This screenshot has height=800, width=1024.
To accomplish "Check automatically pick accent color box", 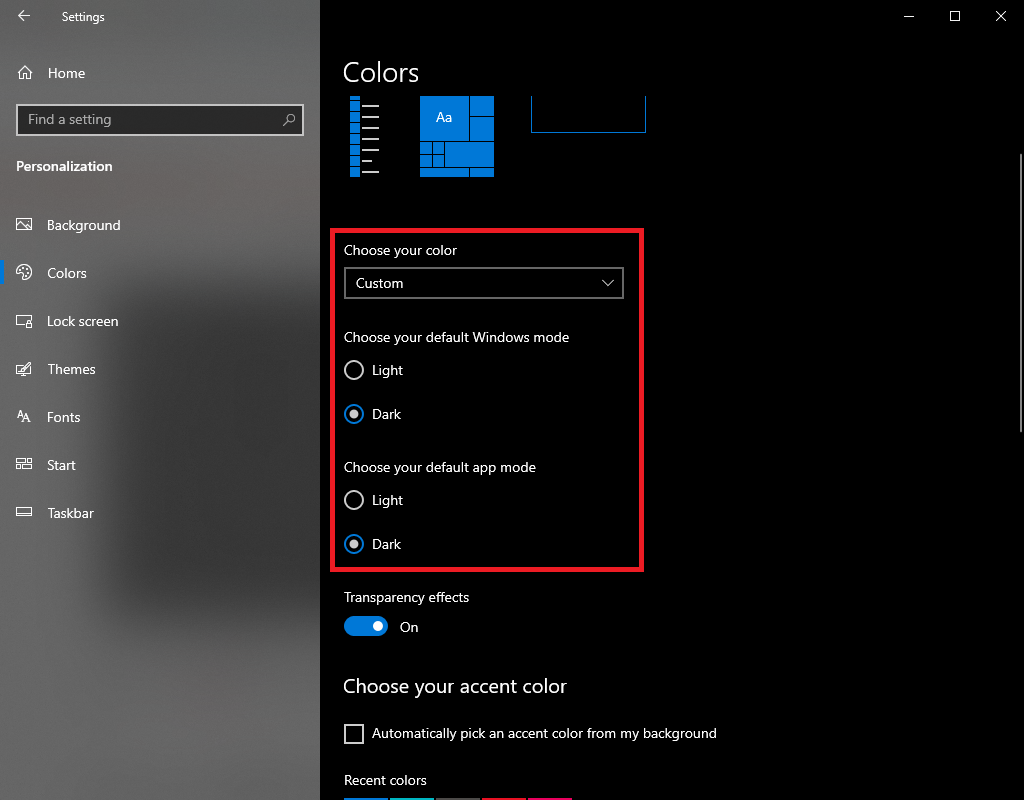I will coord(354,733).
